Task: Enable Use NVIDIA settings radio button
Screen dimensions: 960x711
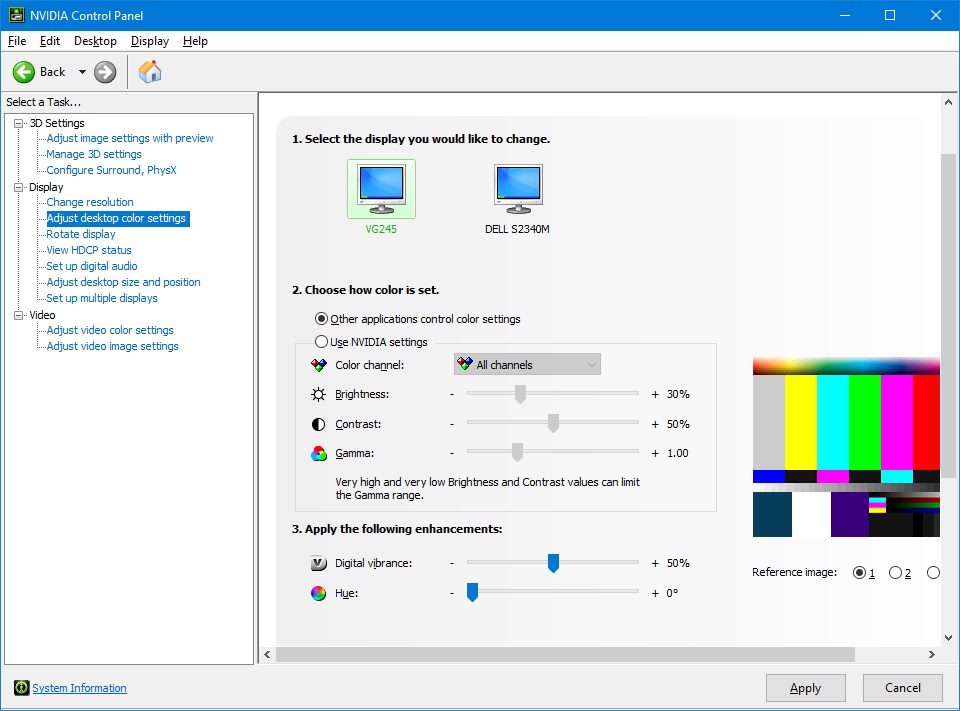Action: [x=321, y=342]
